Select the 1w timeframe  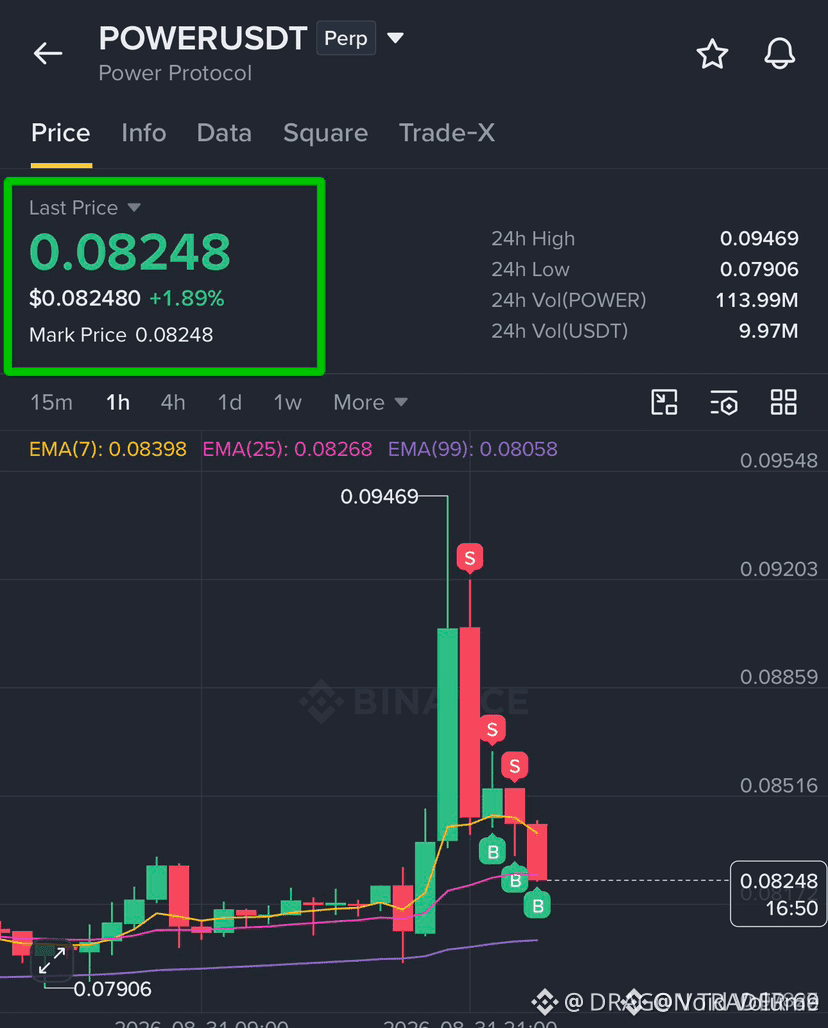coord(287,402)
